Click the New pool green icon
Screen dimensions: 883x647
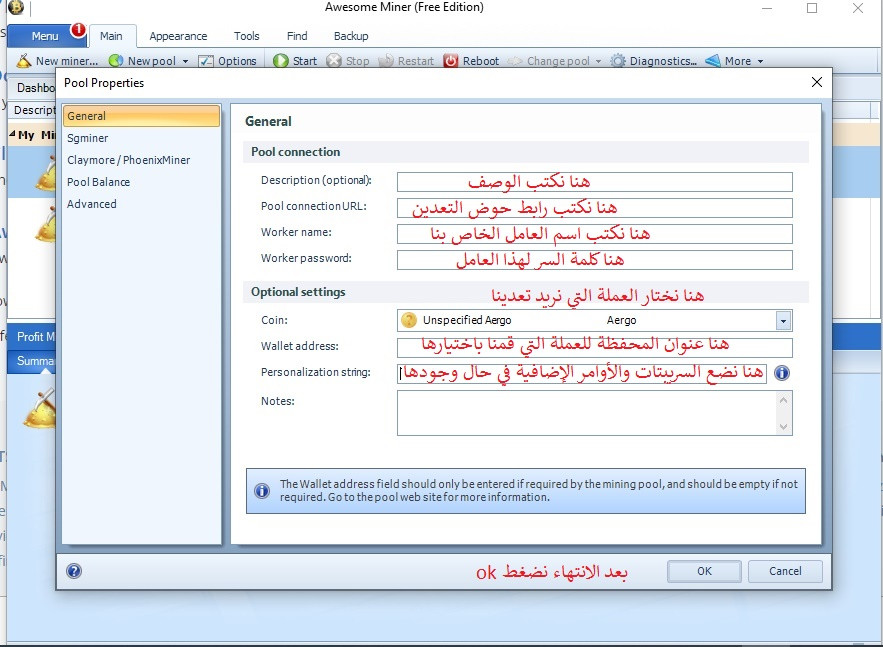[115, 61]
